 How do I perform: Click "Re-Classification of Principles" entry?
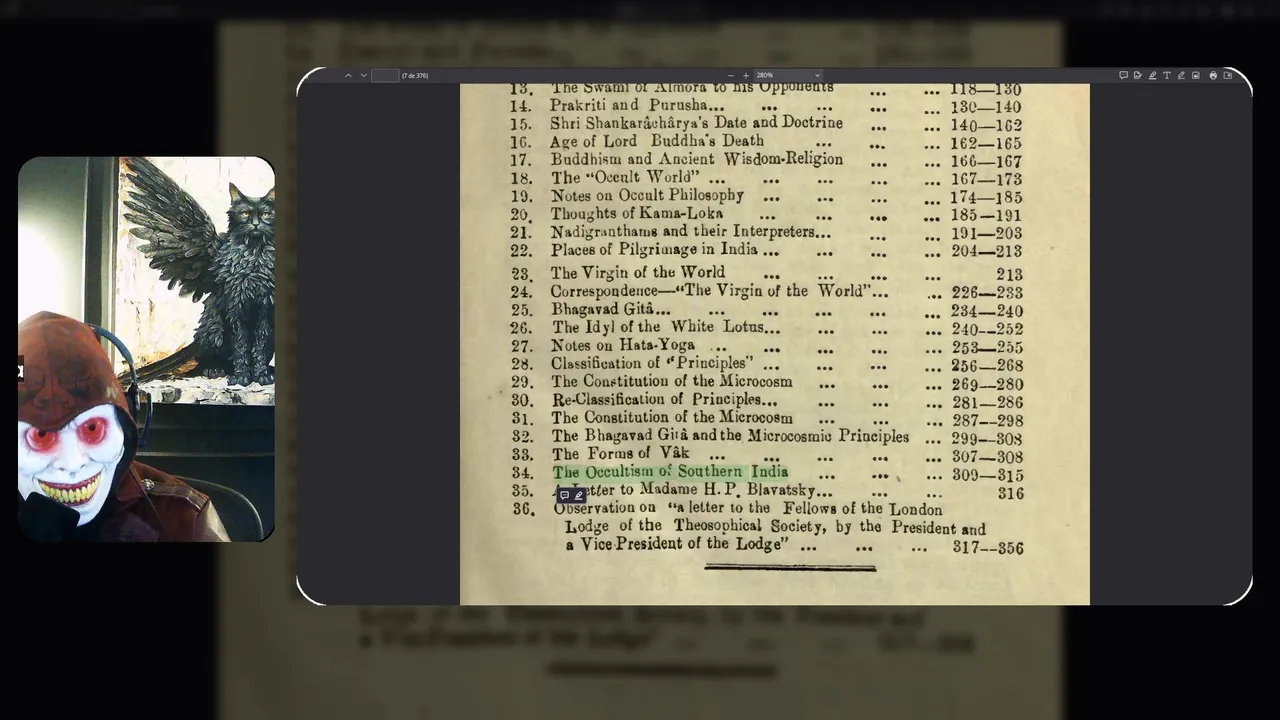(657, 399)
